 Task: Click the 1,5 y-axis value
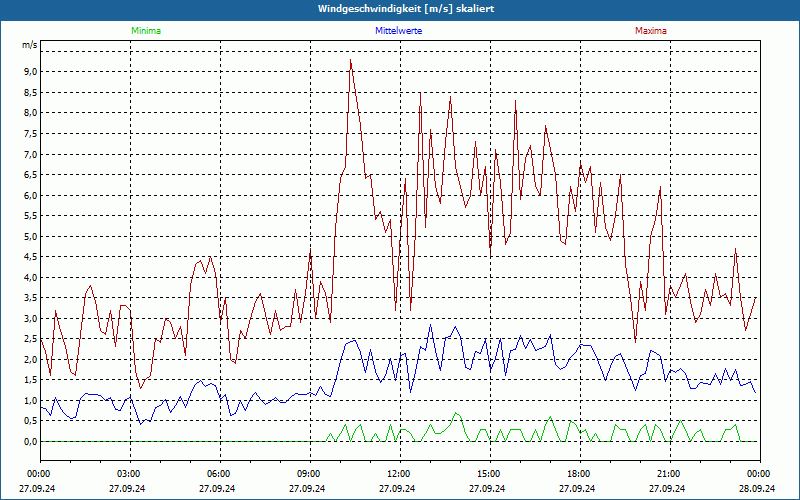(31, 380)
